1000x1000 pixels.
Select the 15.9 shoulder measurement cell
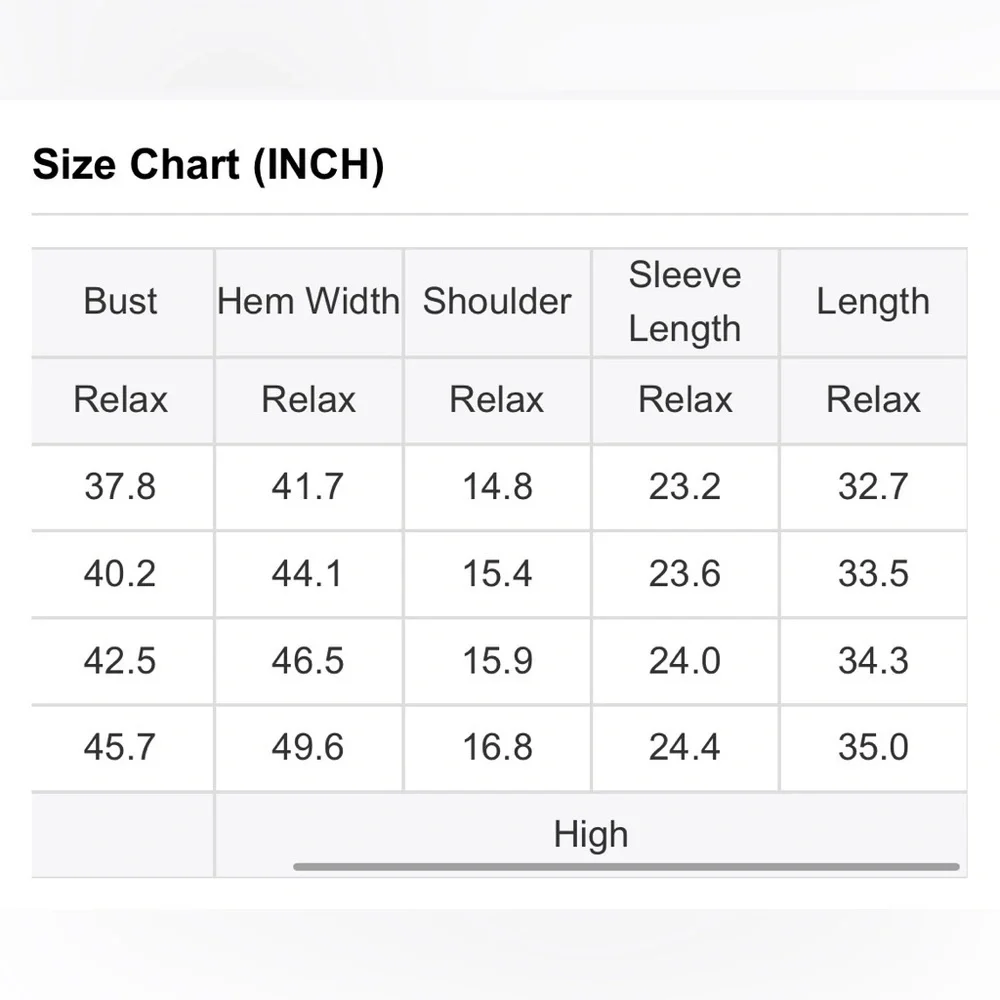[x=497, y=661]
